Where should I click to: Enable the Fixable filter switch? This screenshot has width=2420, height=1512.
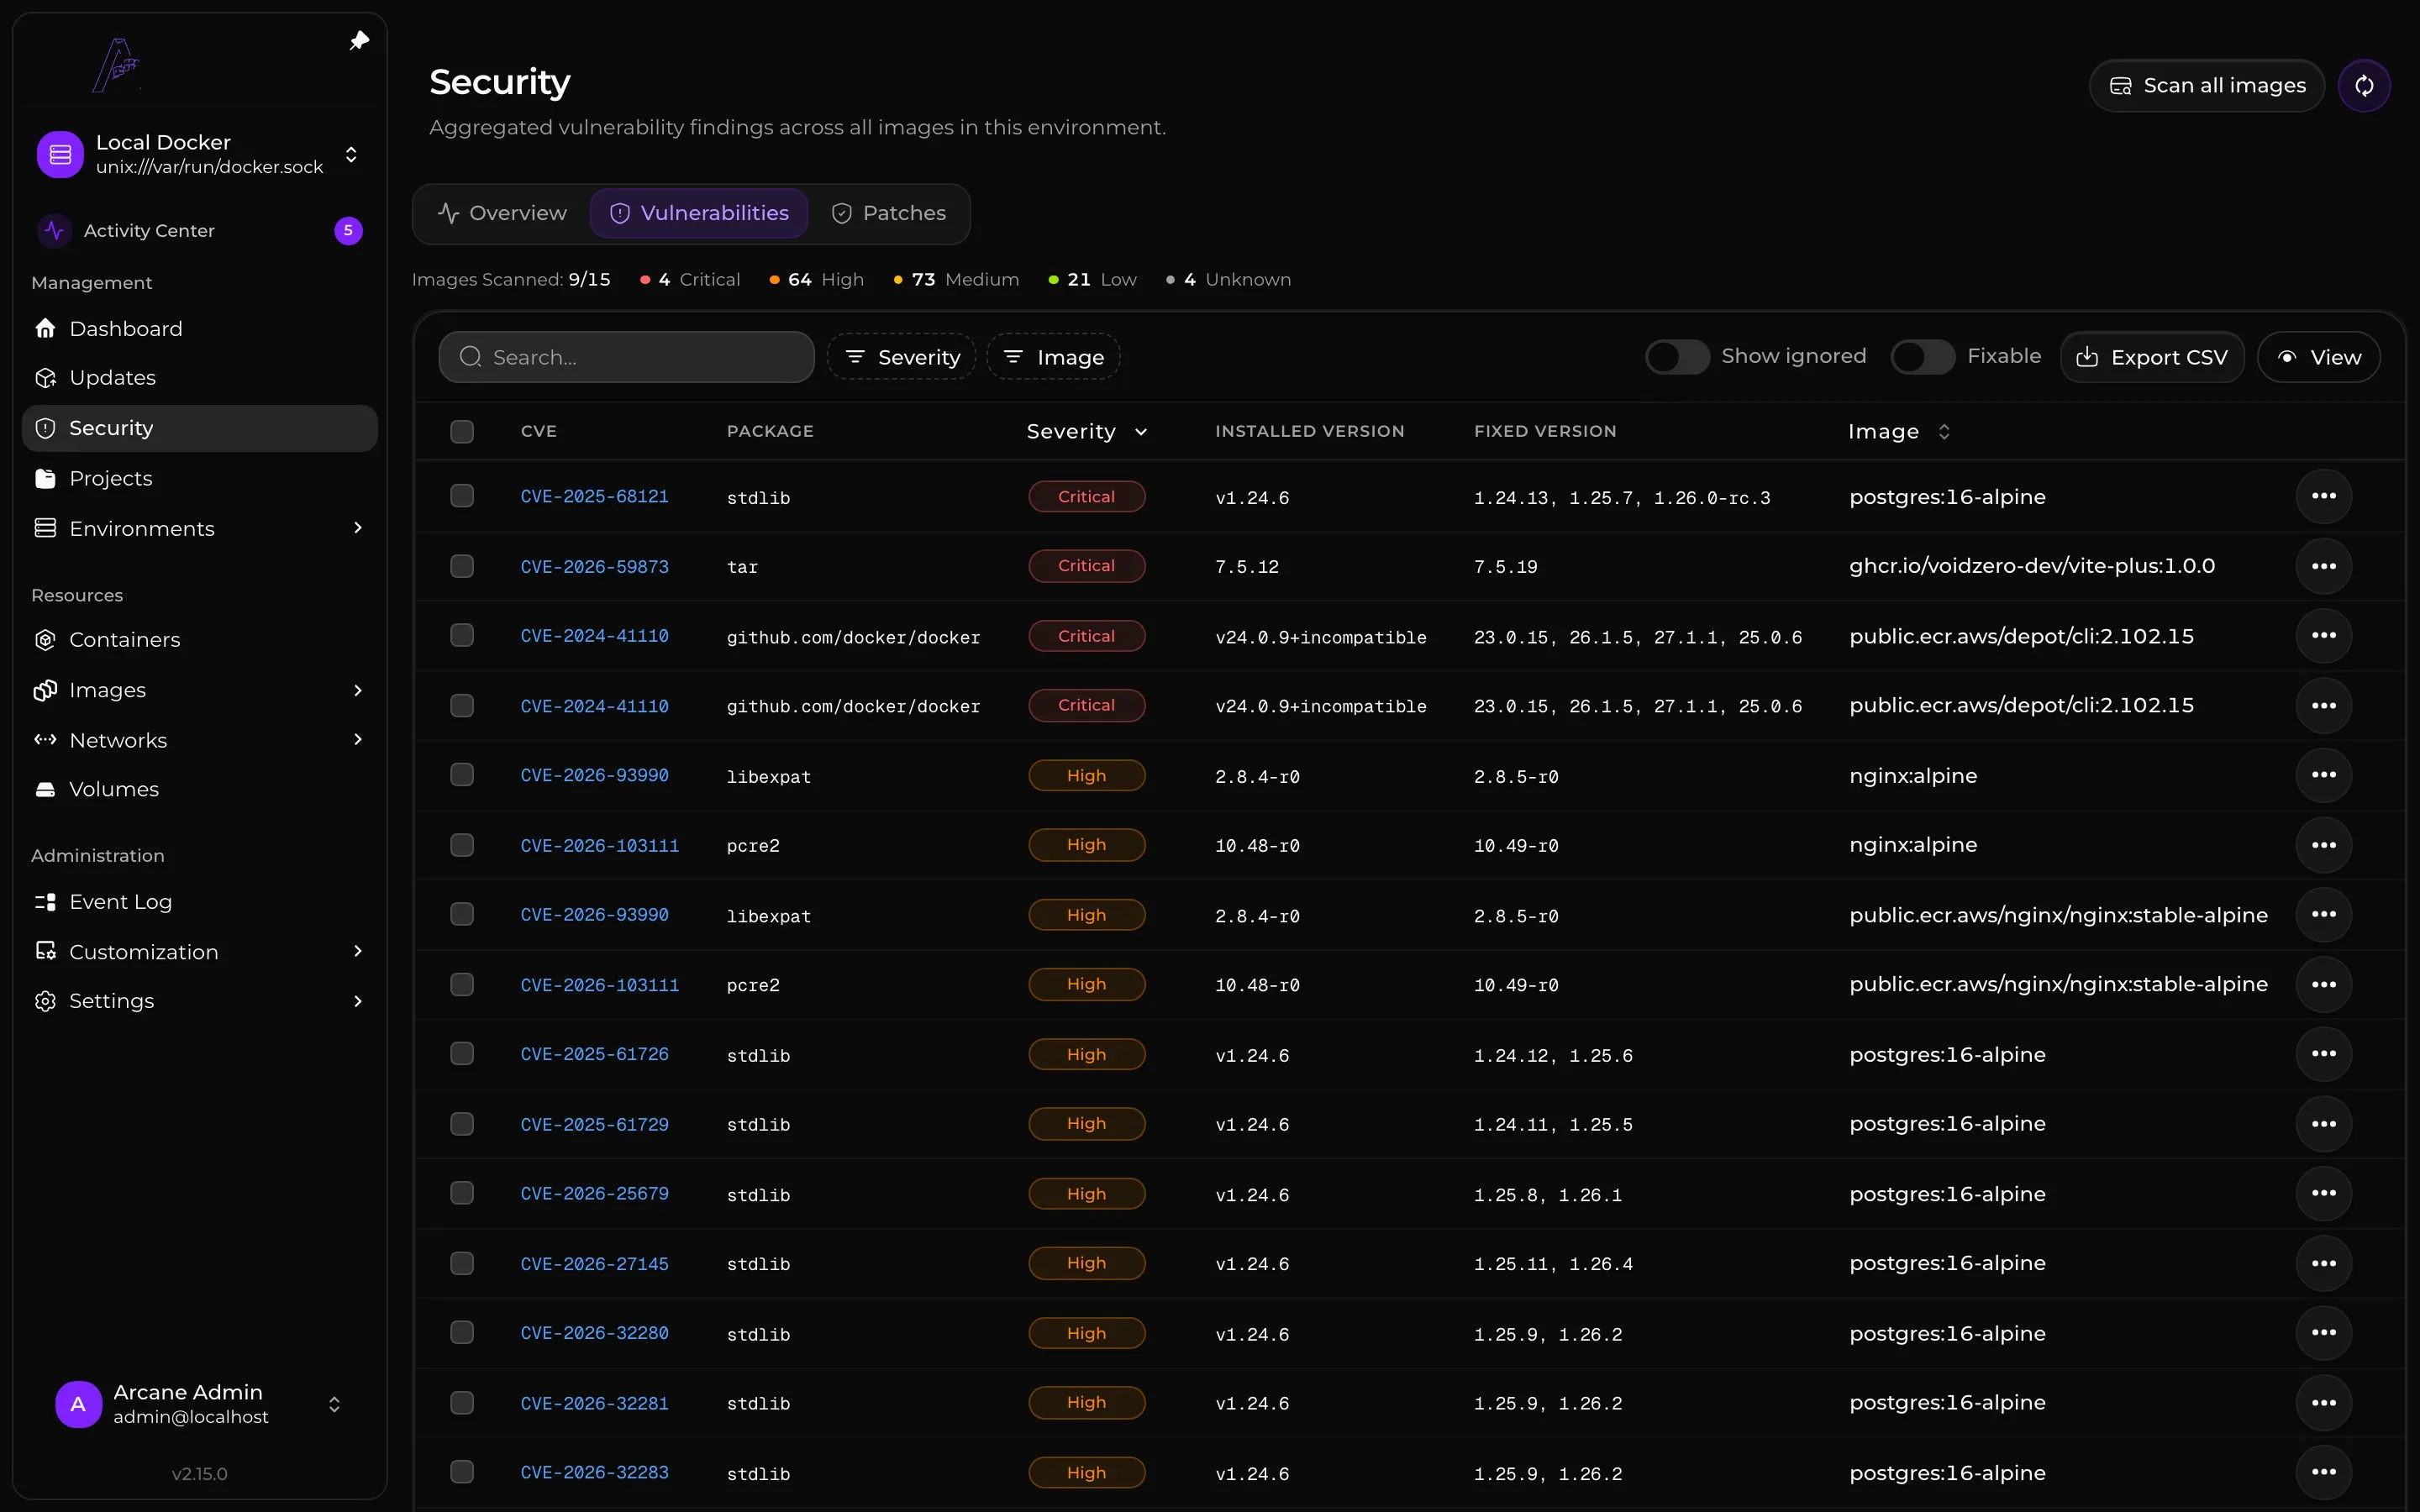tap(1922, 357)
